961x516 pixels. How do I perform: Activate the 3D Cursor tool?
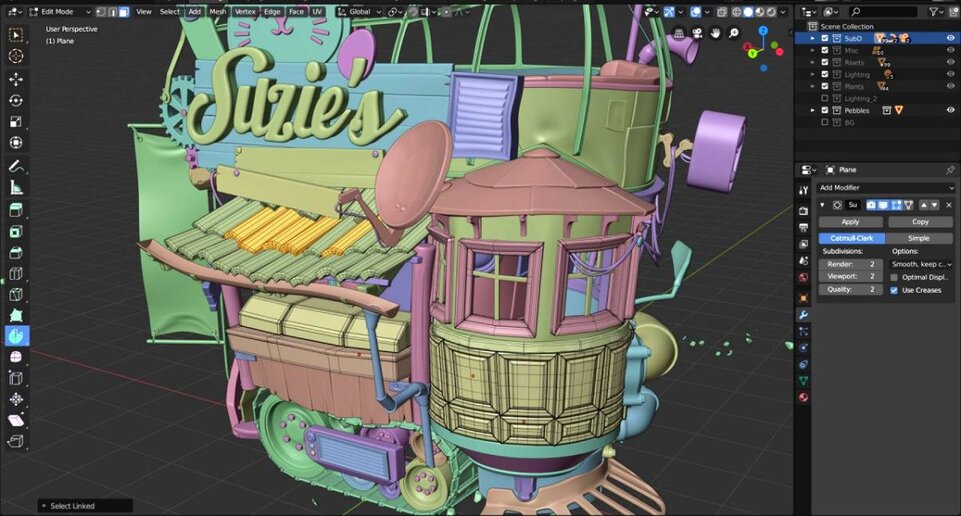pyautogui.click(x=16, y=56)
